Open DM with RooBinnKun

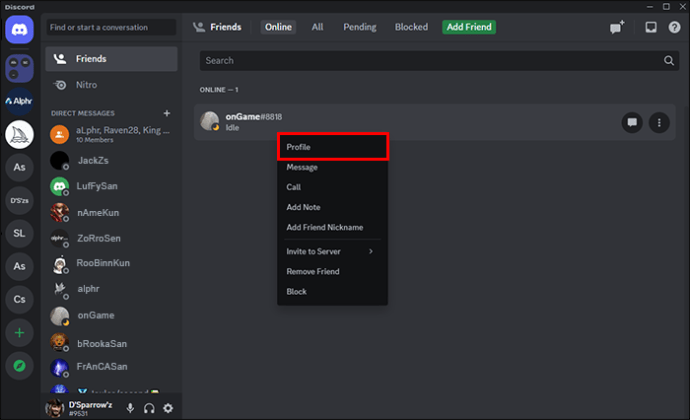[111, 263]
